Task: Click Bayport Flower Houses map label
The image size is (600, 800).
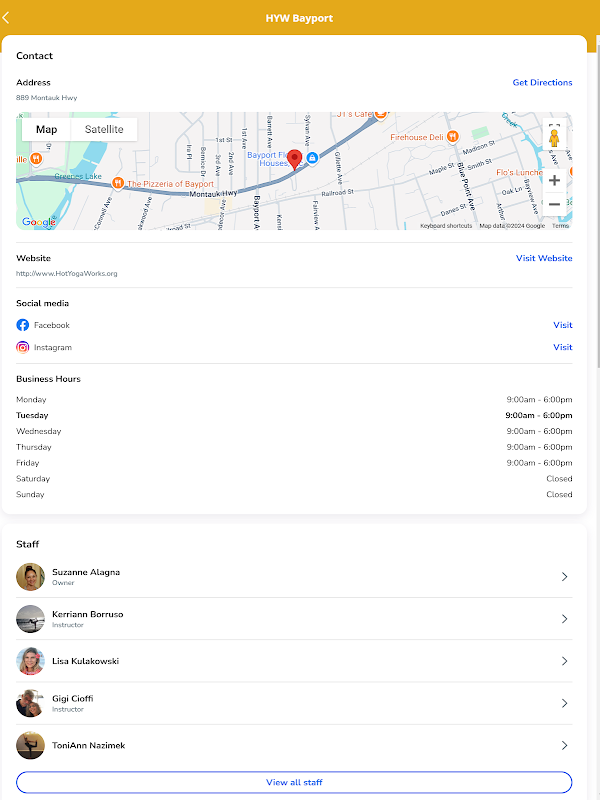Action: click(268, 159)
